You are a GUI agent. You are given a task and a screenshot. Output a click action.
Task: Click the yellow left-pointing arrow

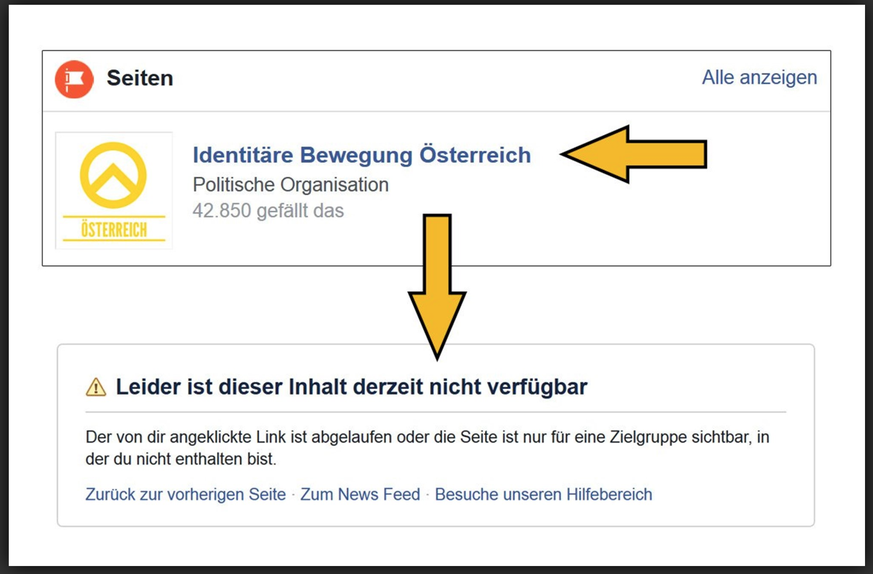[633, 154]
